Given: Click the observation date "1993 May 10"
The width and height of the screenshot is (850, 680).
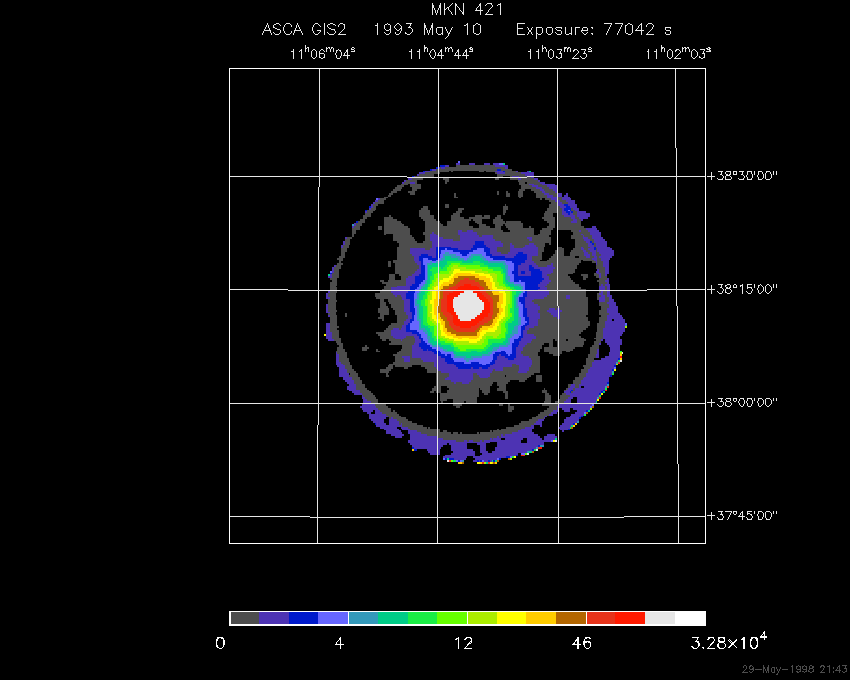Looking at the screenshot, I should [427, 29].
